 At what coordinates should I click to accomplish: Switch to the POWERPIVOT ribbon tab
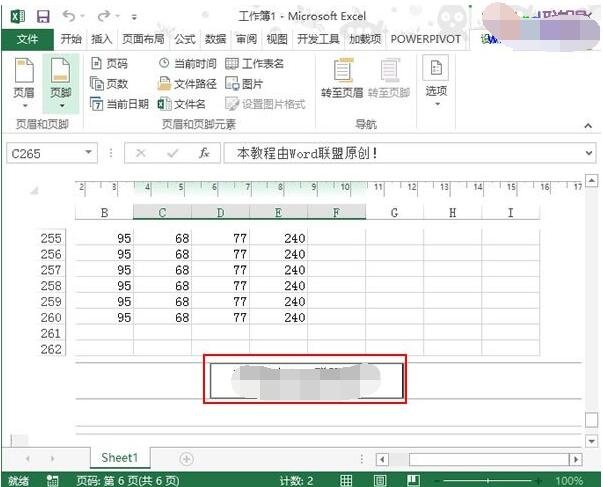[x=426, y=39]
